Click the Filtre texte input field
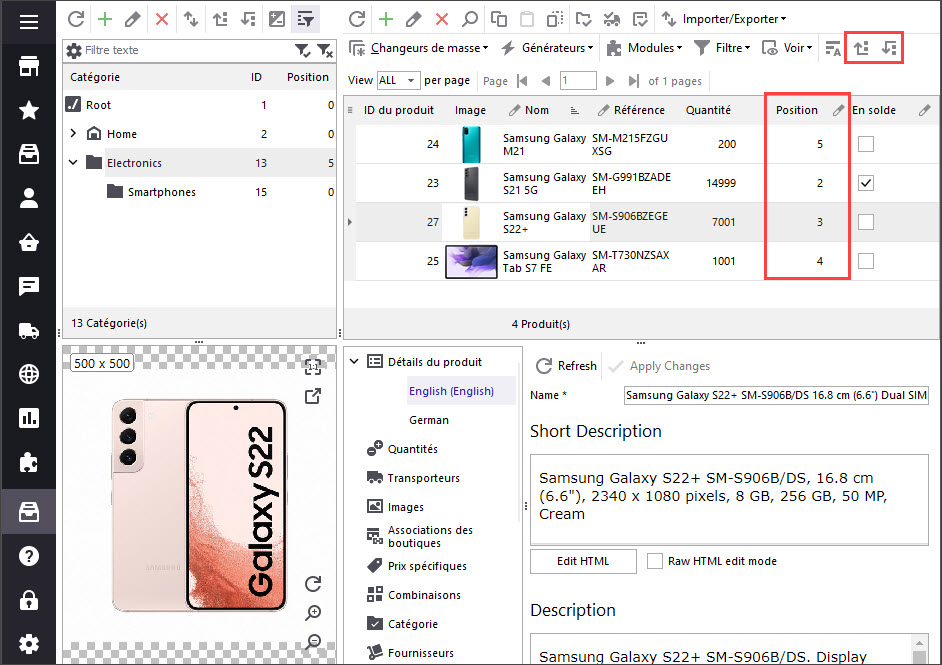The height and width of the screenshot is (665, 942). coord(186,50)
